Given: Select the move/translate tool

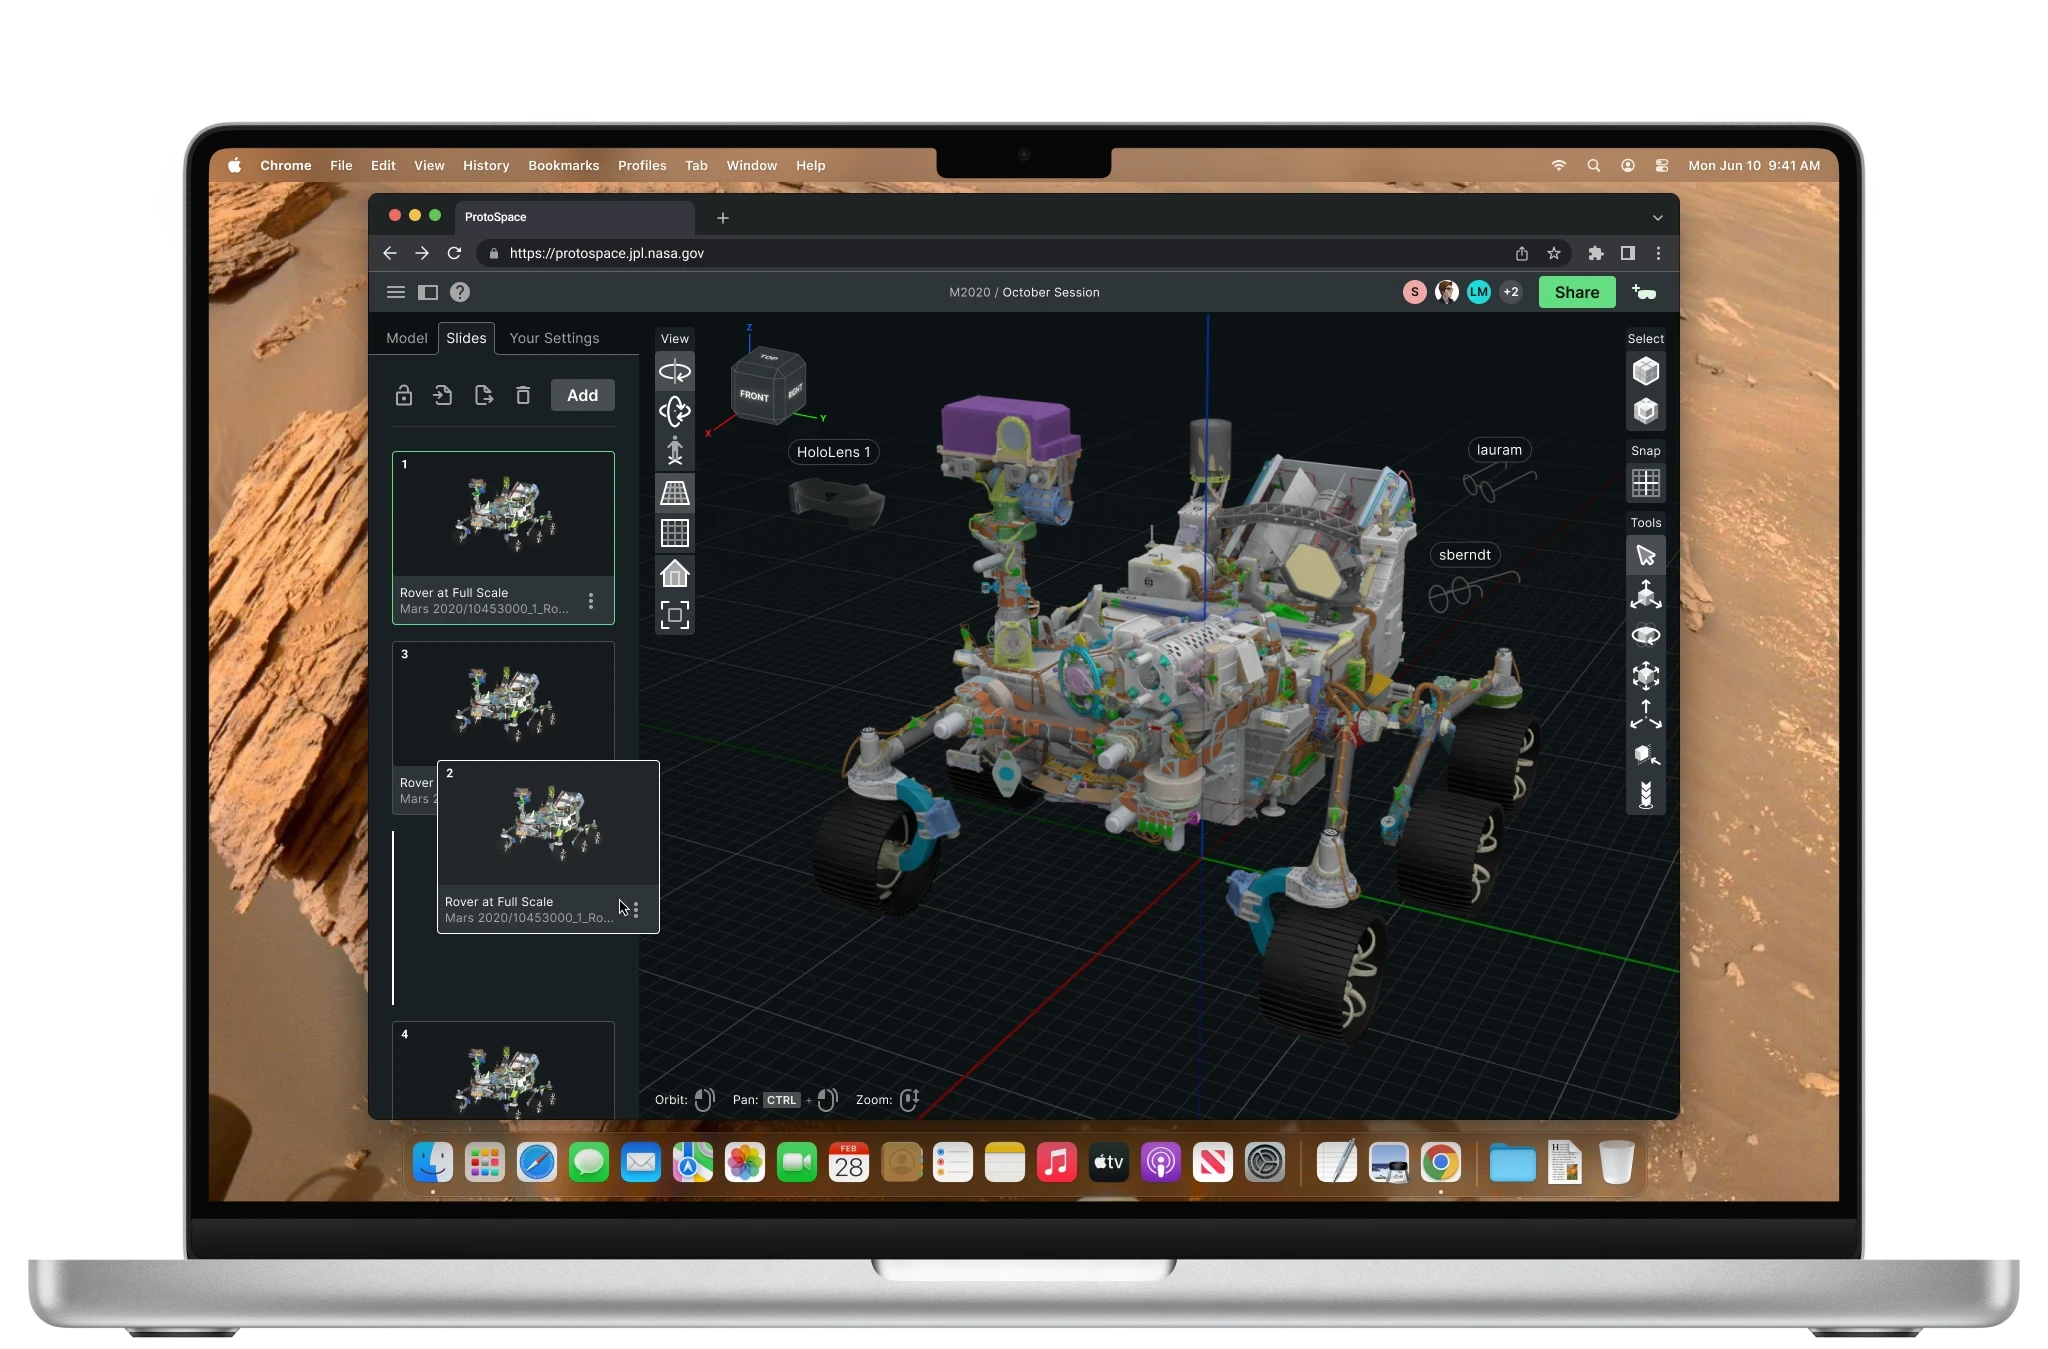Looking at the screenshot, I should (x=1646, y=596).
